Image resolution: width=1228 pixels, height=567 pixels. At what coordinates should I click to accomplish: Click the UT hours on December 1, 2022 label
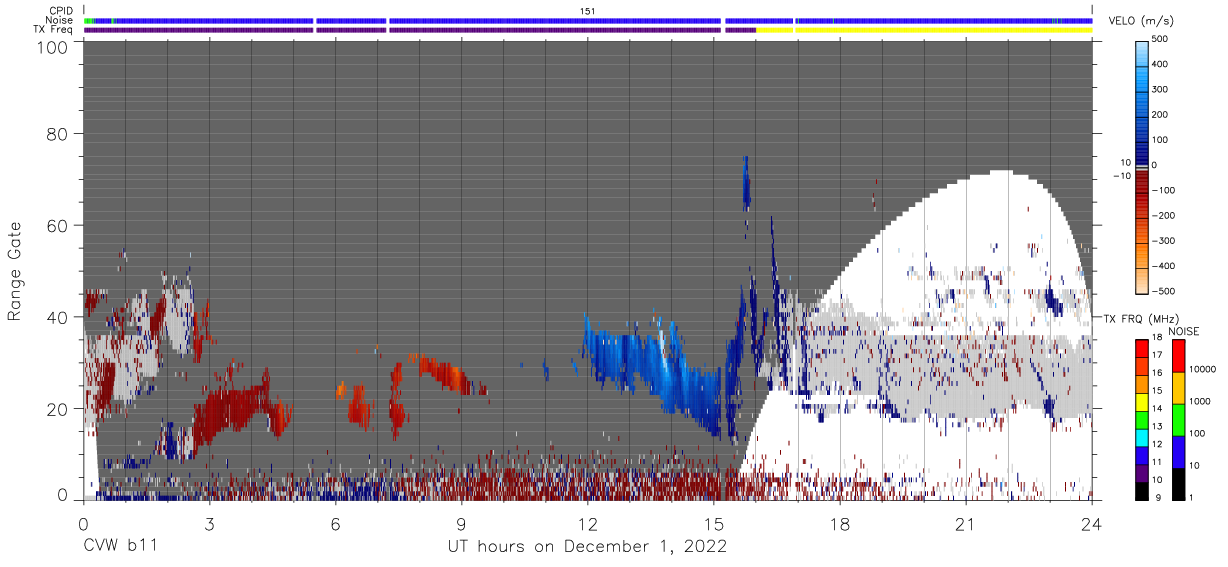pos(588,547)
